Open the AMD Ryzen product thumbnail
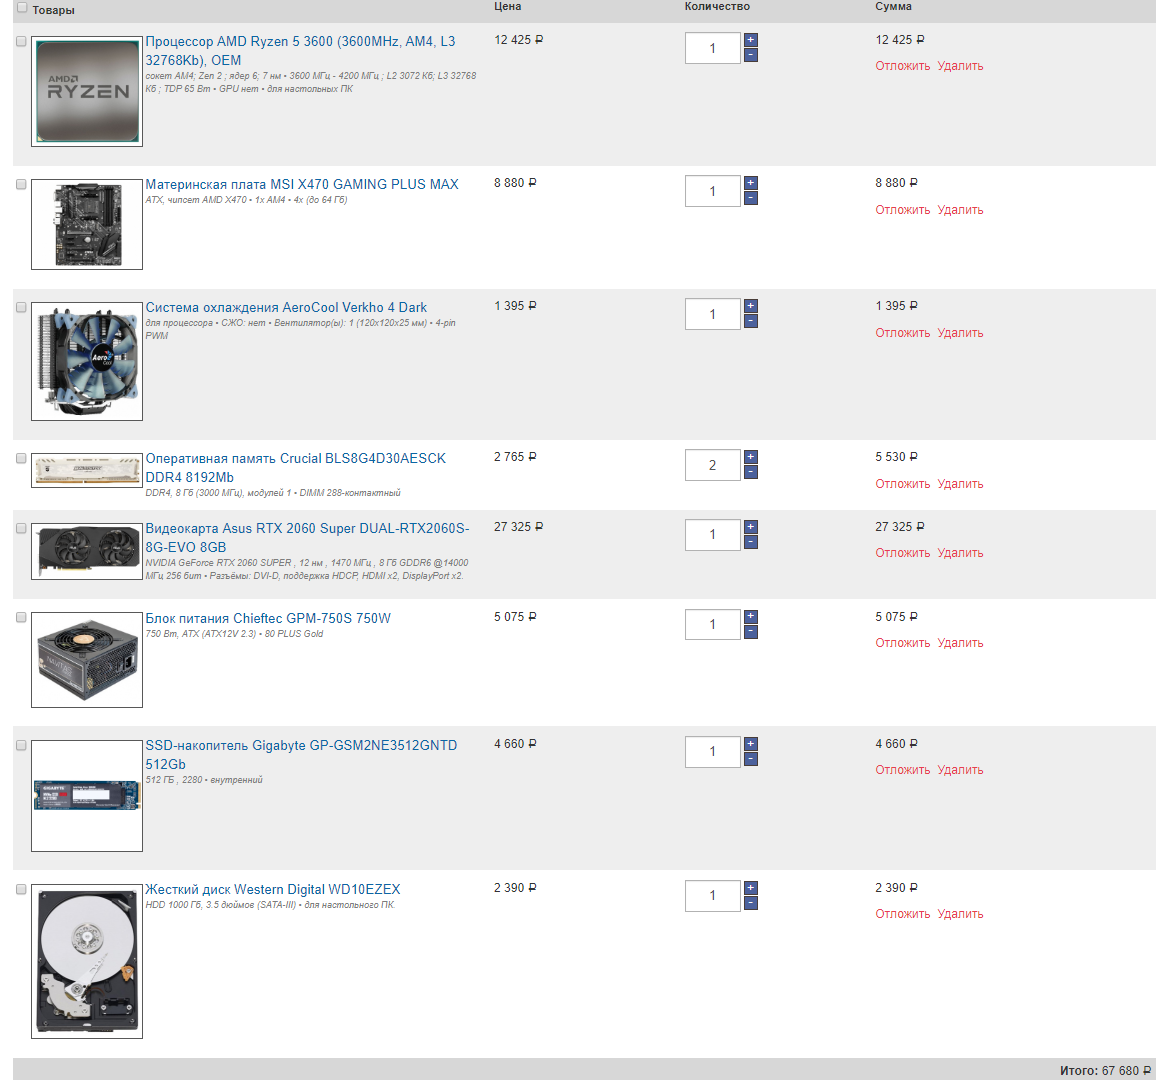This screenshot has height=1080, width=1168. point(87,92)
